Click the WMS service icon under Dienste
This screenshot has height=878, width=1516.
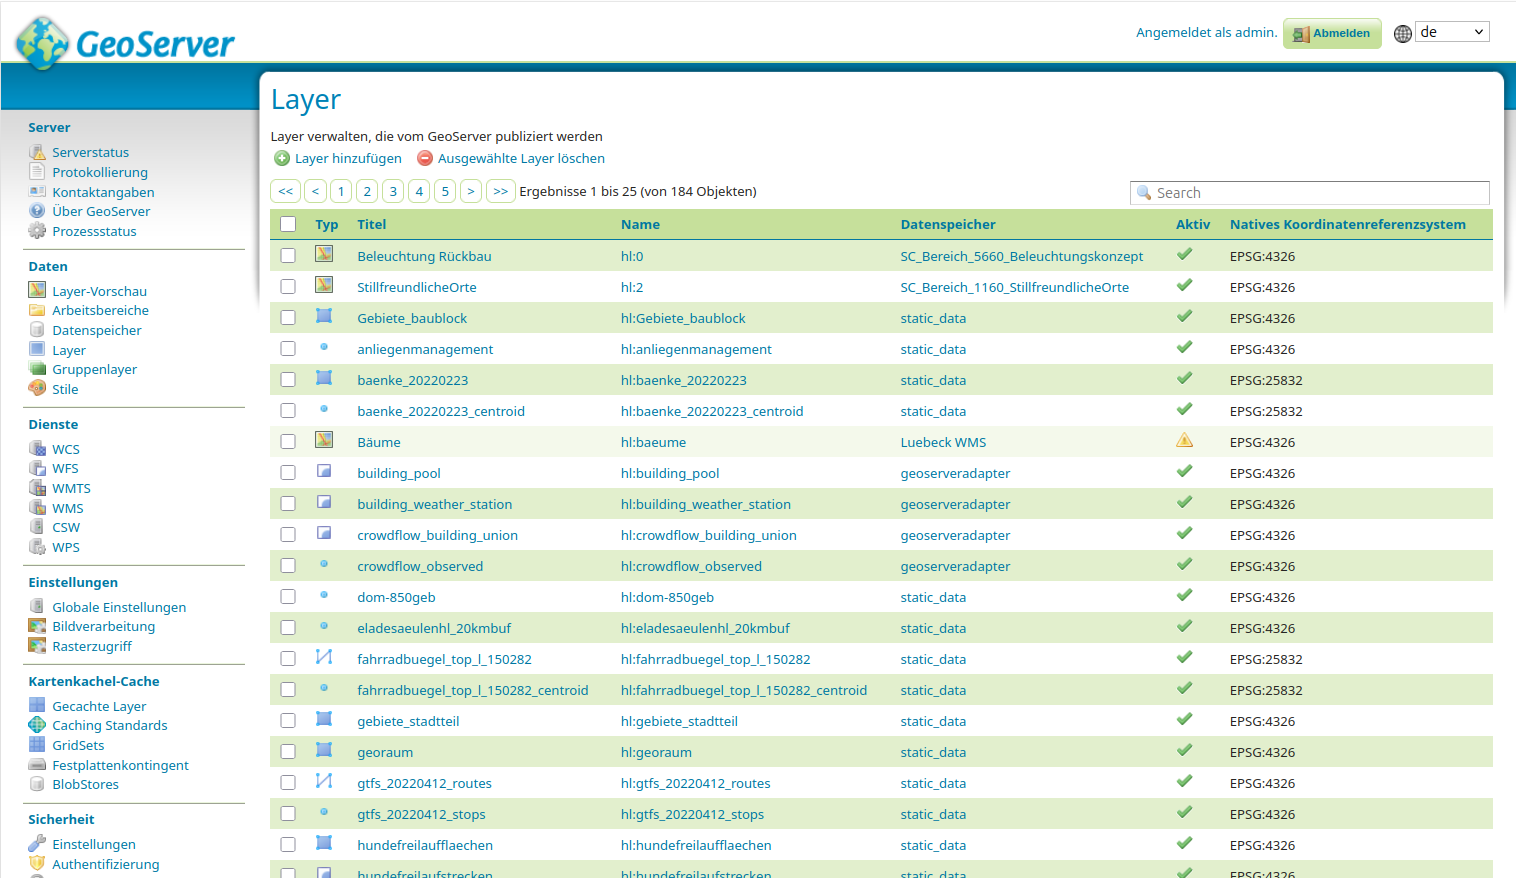point(36,508)
